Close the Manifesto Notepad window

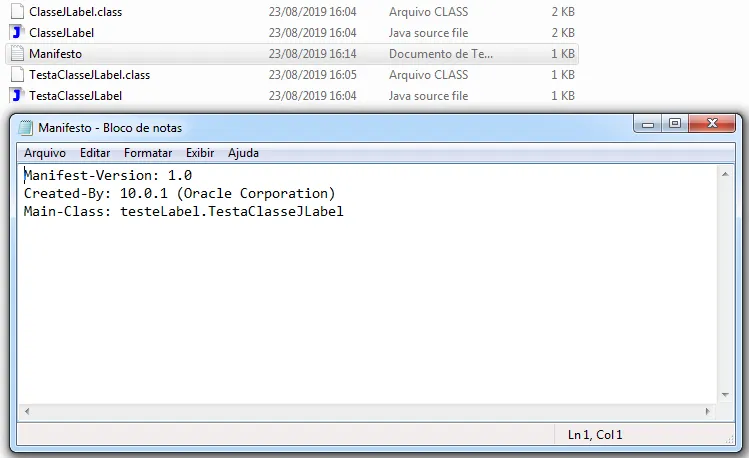coord(712,124)
